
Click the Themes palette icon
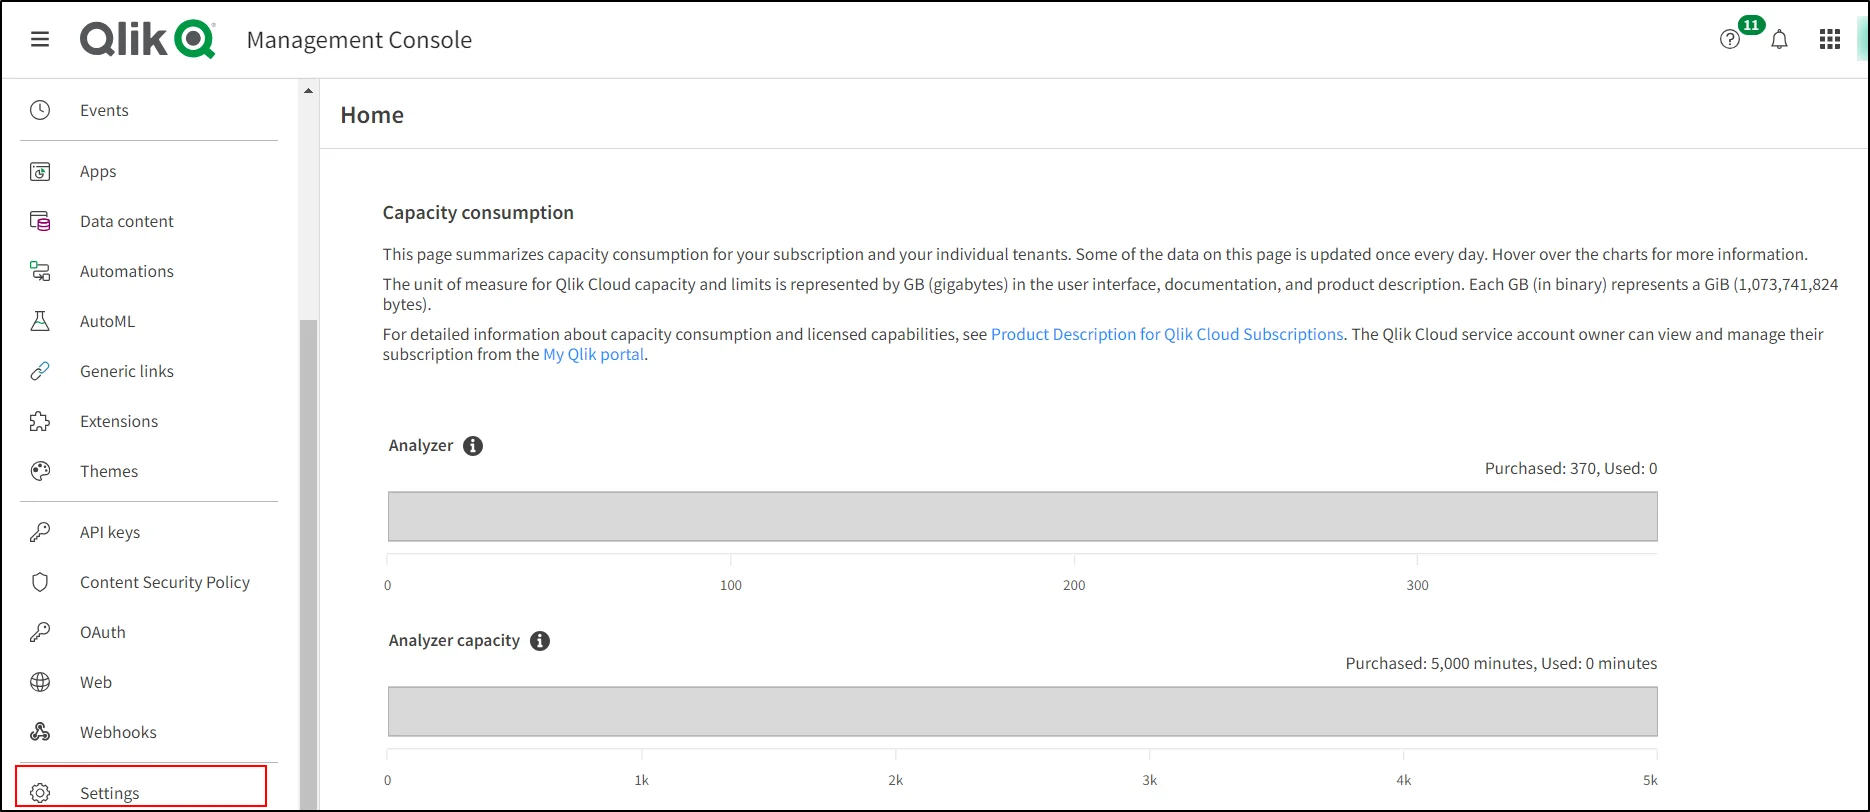coord(40,471)
